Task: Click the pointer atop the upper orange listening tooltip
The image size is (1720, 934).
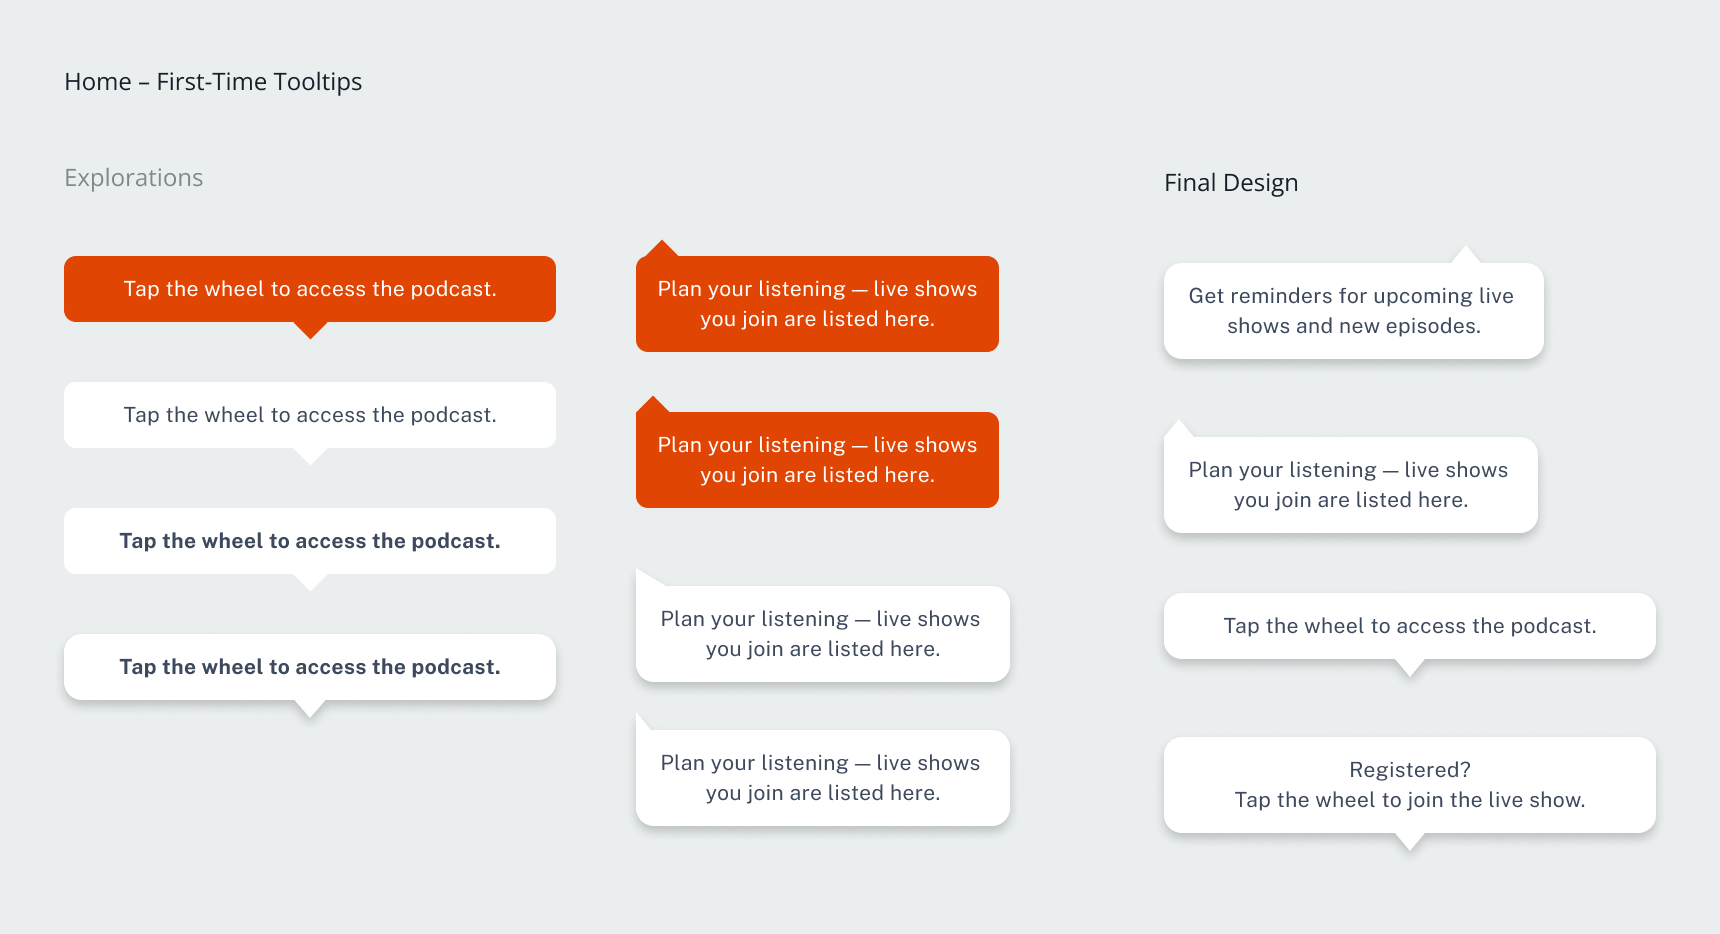Action: click(661, 249)
